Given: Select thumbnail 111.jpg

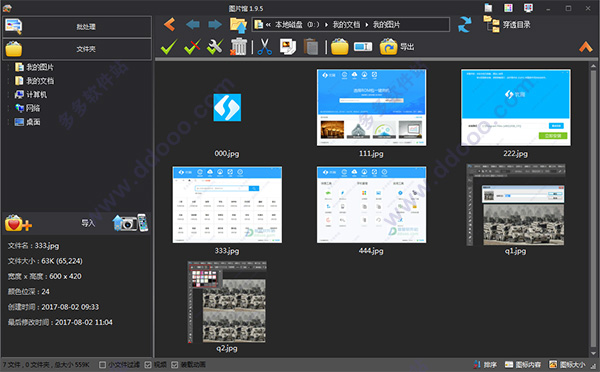Looking at the screenshot, I should click(371, 108).
